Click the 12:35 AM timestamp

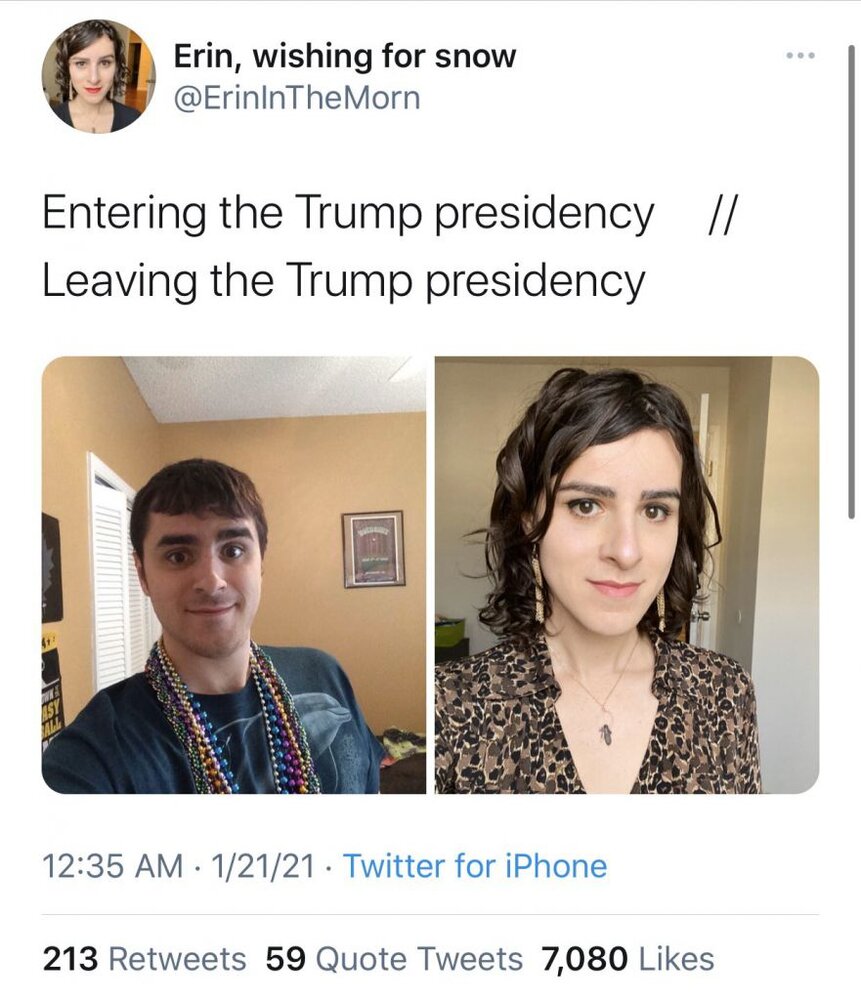coord(113,866)
